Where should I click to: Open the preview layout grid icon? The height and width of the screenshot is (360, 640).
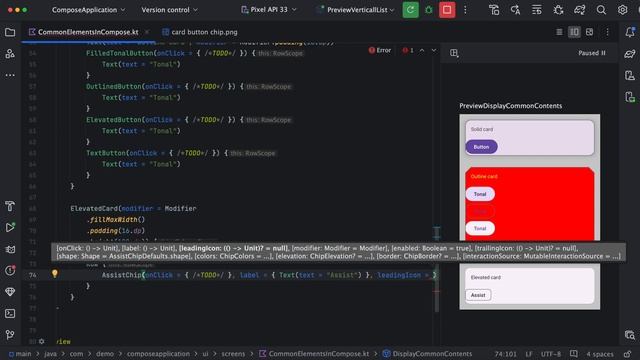[x=454, y=53]
